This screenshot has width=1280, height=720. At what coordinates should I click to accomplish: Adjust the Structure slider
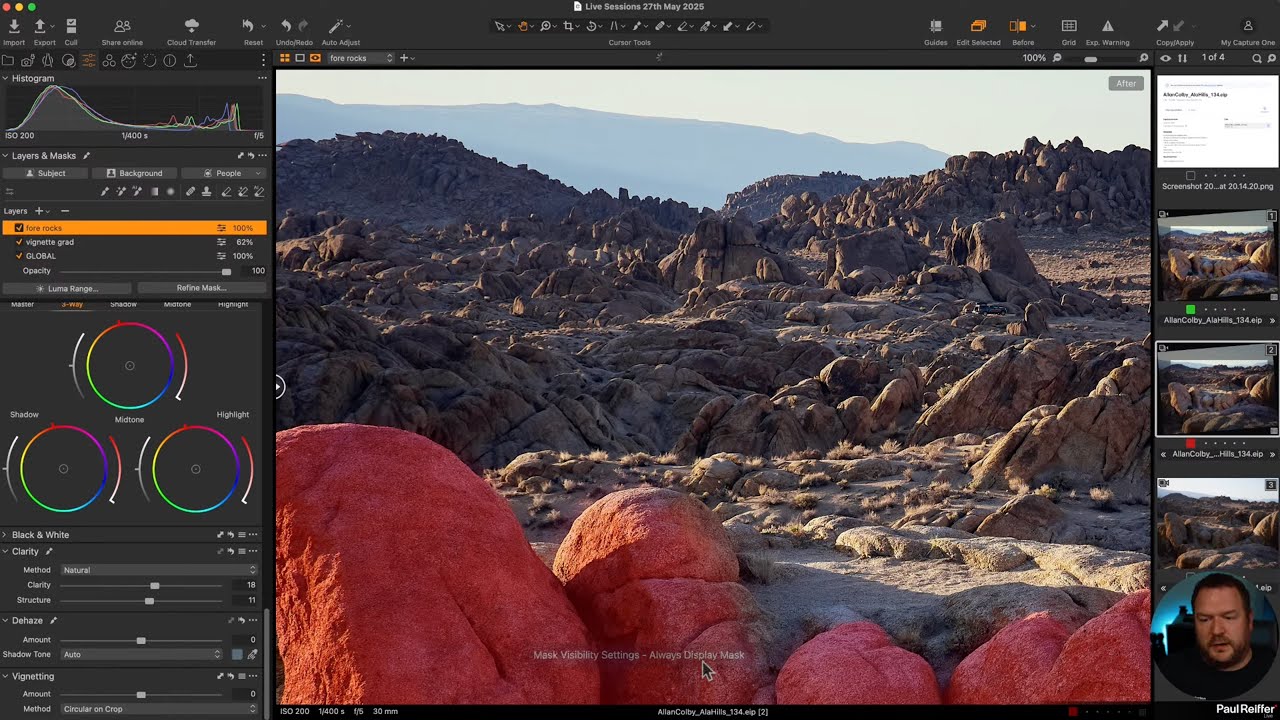(x=149, y=600)
